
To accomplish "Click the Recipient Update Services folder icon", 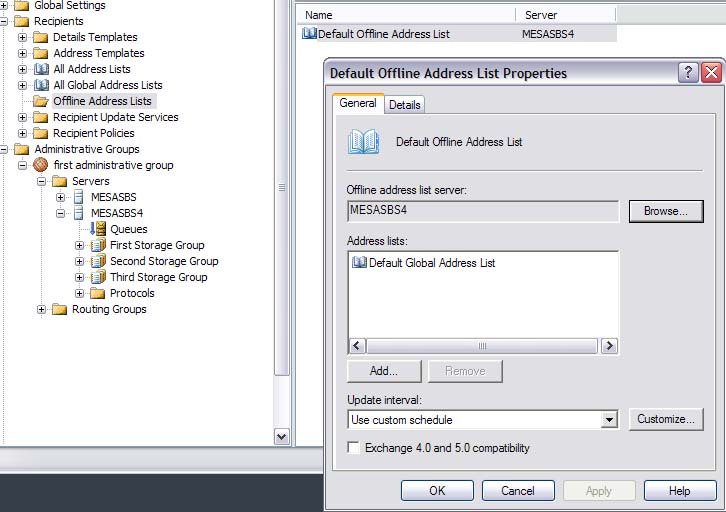I will tap(41, 117).
